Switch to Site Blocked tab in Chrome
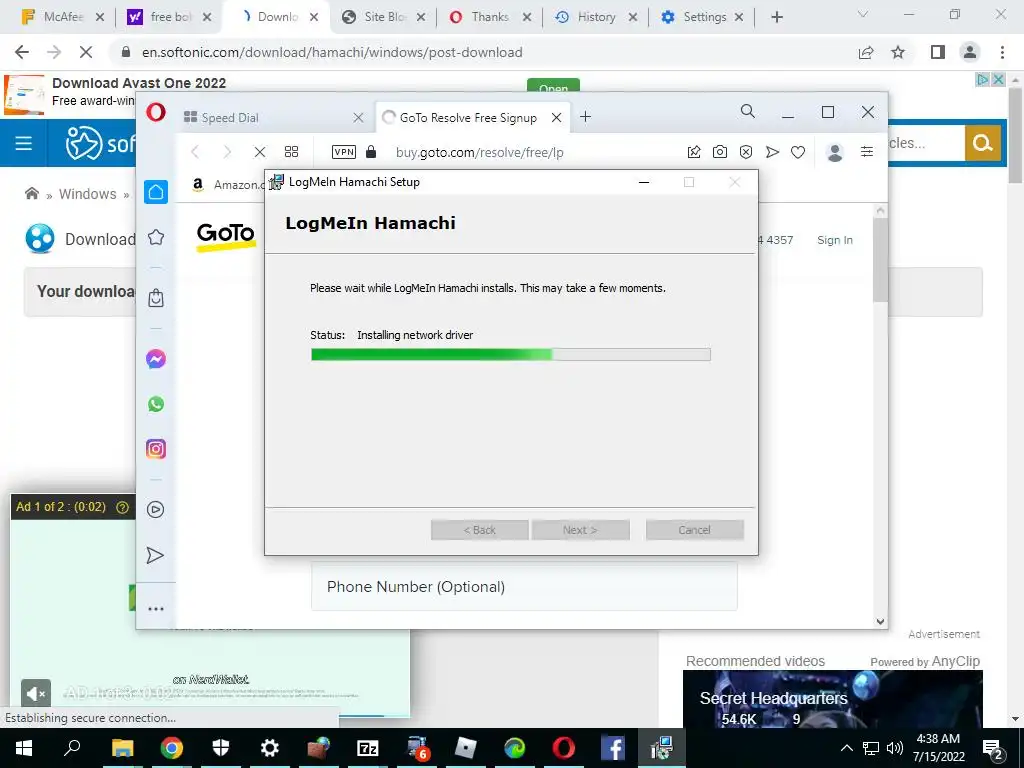This screenshot has height=768, width=1024. click(x=384, y=17)
